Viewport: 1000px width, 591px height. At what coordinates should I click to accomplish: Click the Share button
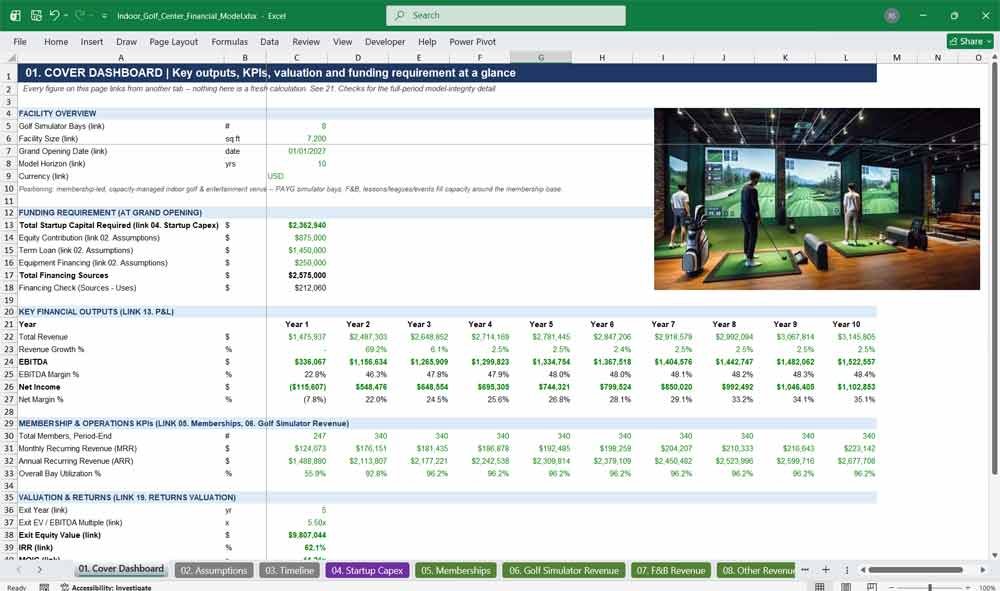point(970,41)
